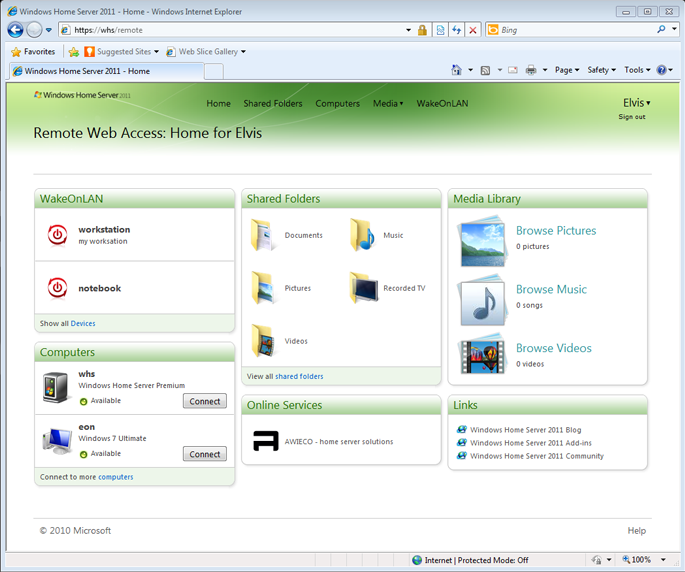Screen dimensions: 685x572
Task: Open the search provider dropdown arrow
Action: (x=675, y=29)
